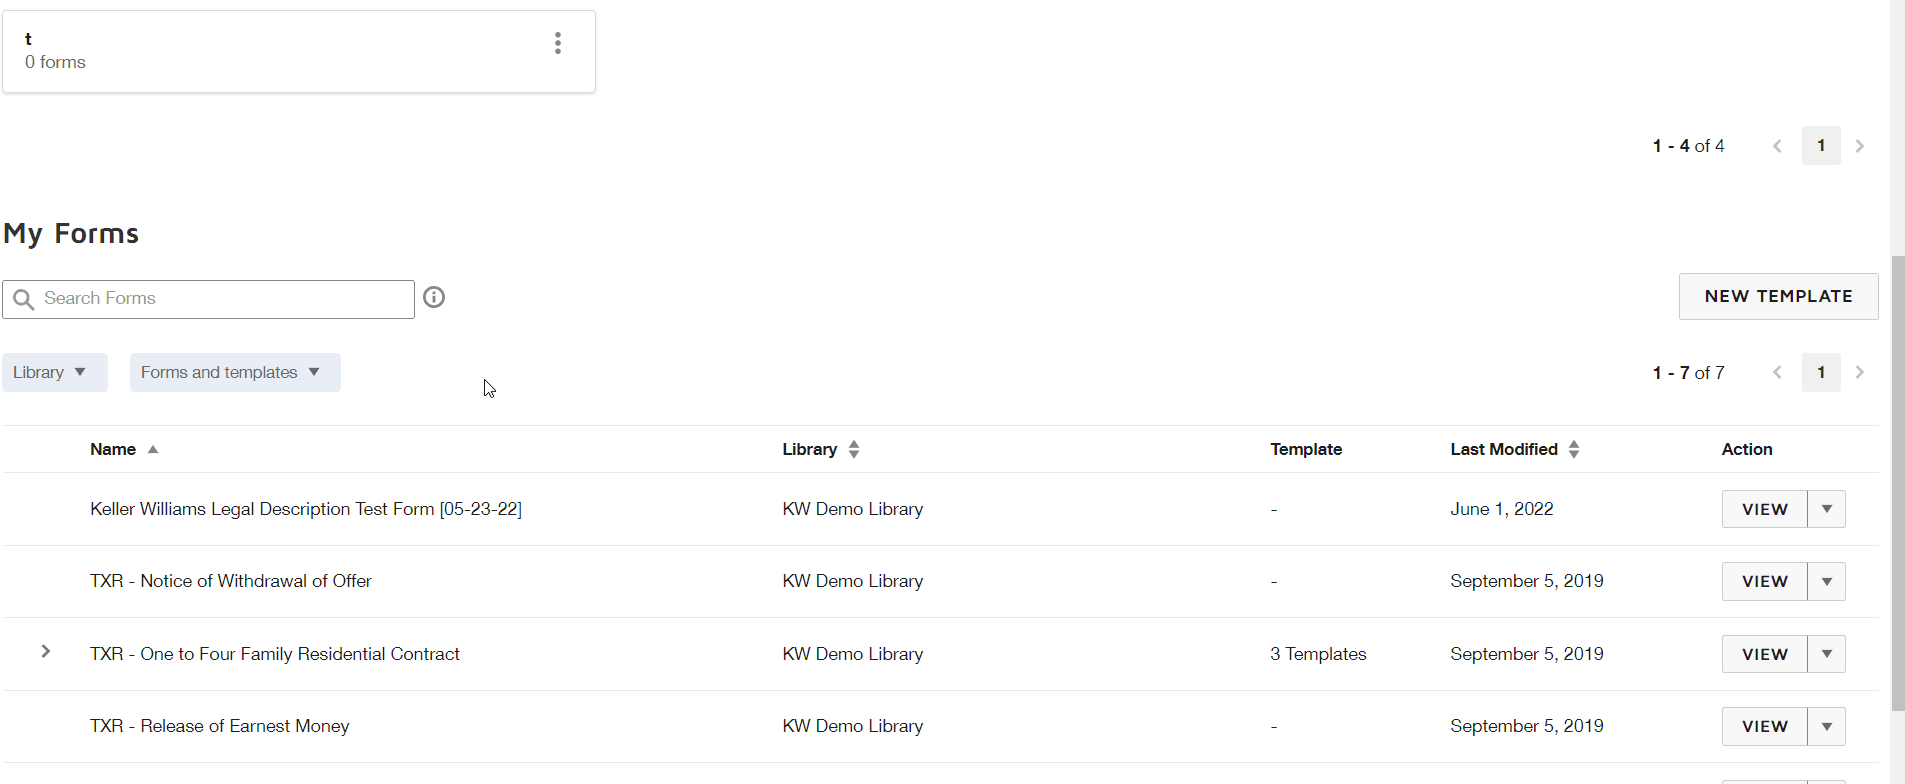
Task: Sort by Name ascending arrow
Action: pos(153,450)
